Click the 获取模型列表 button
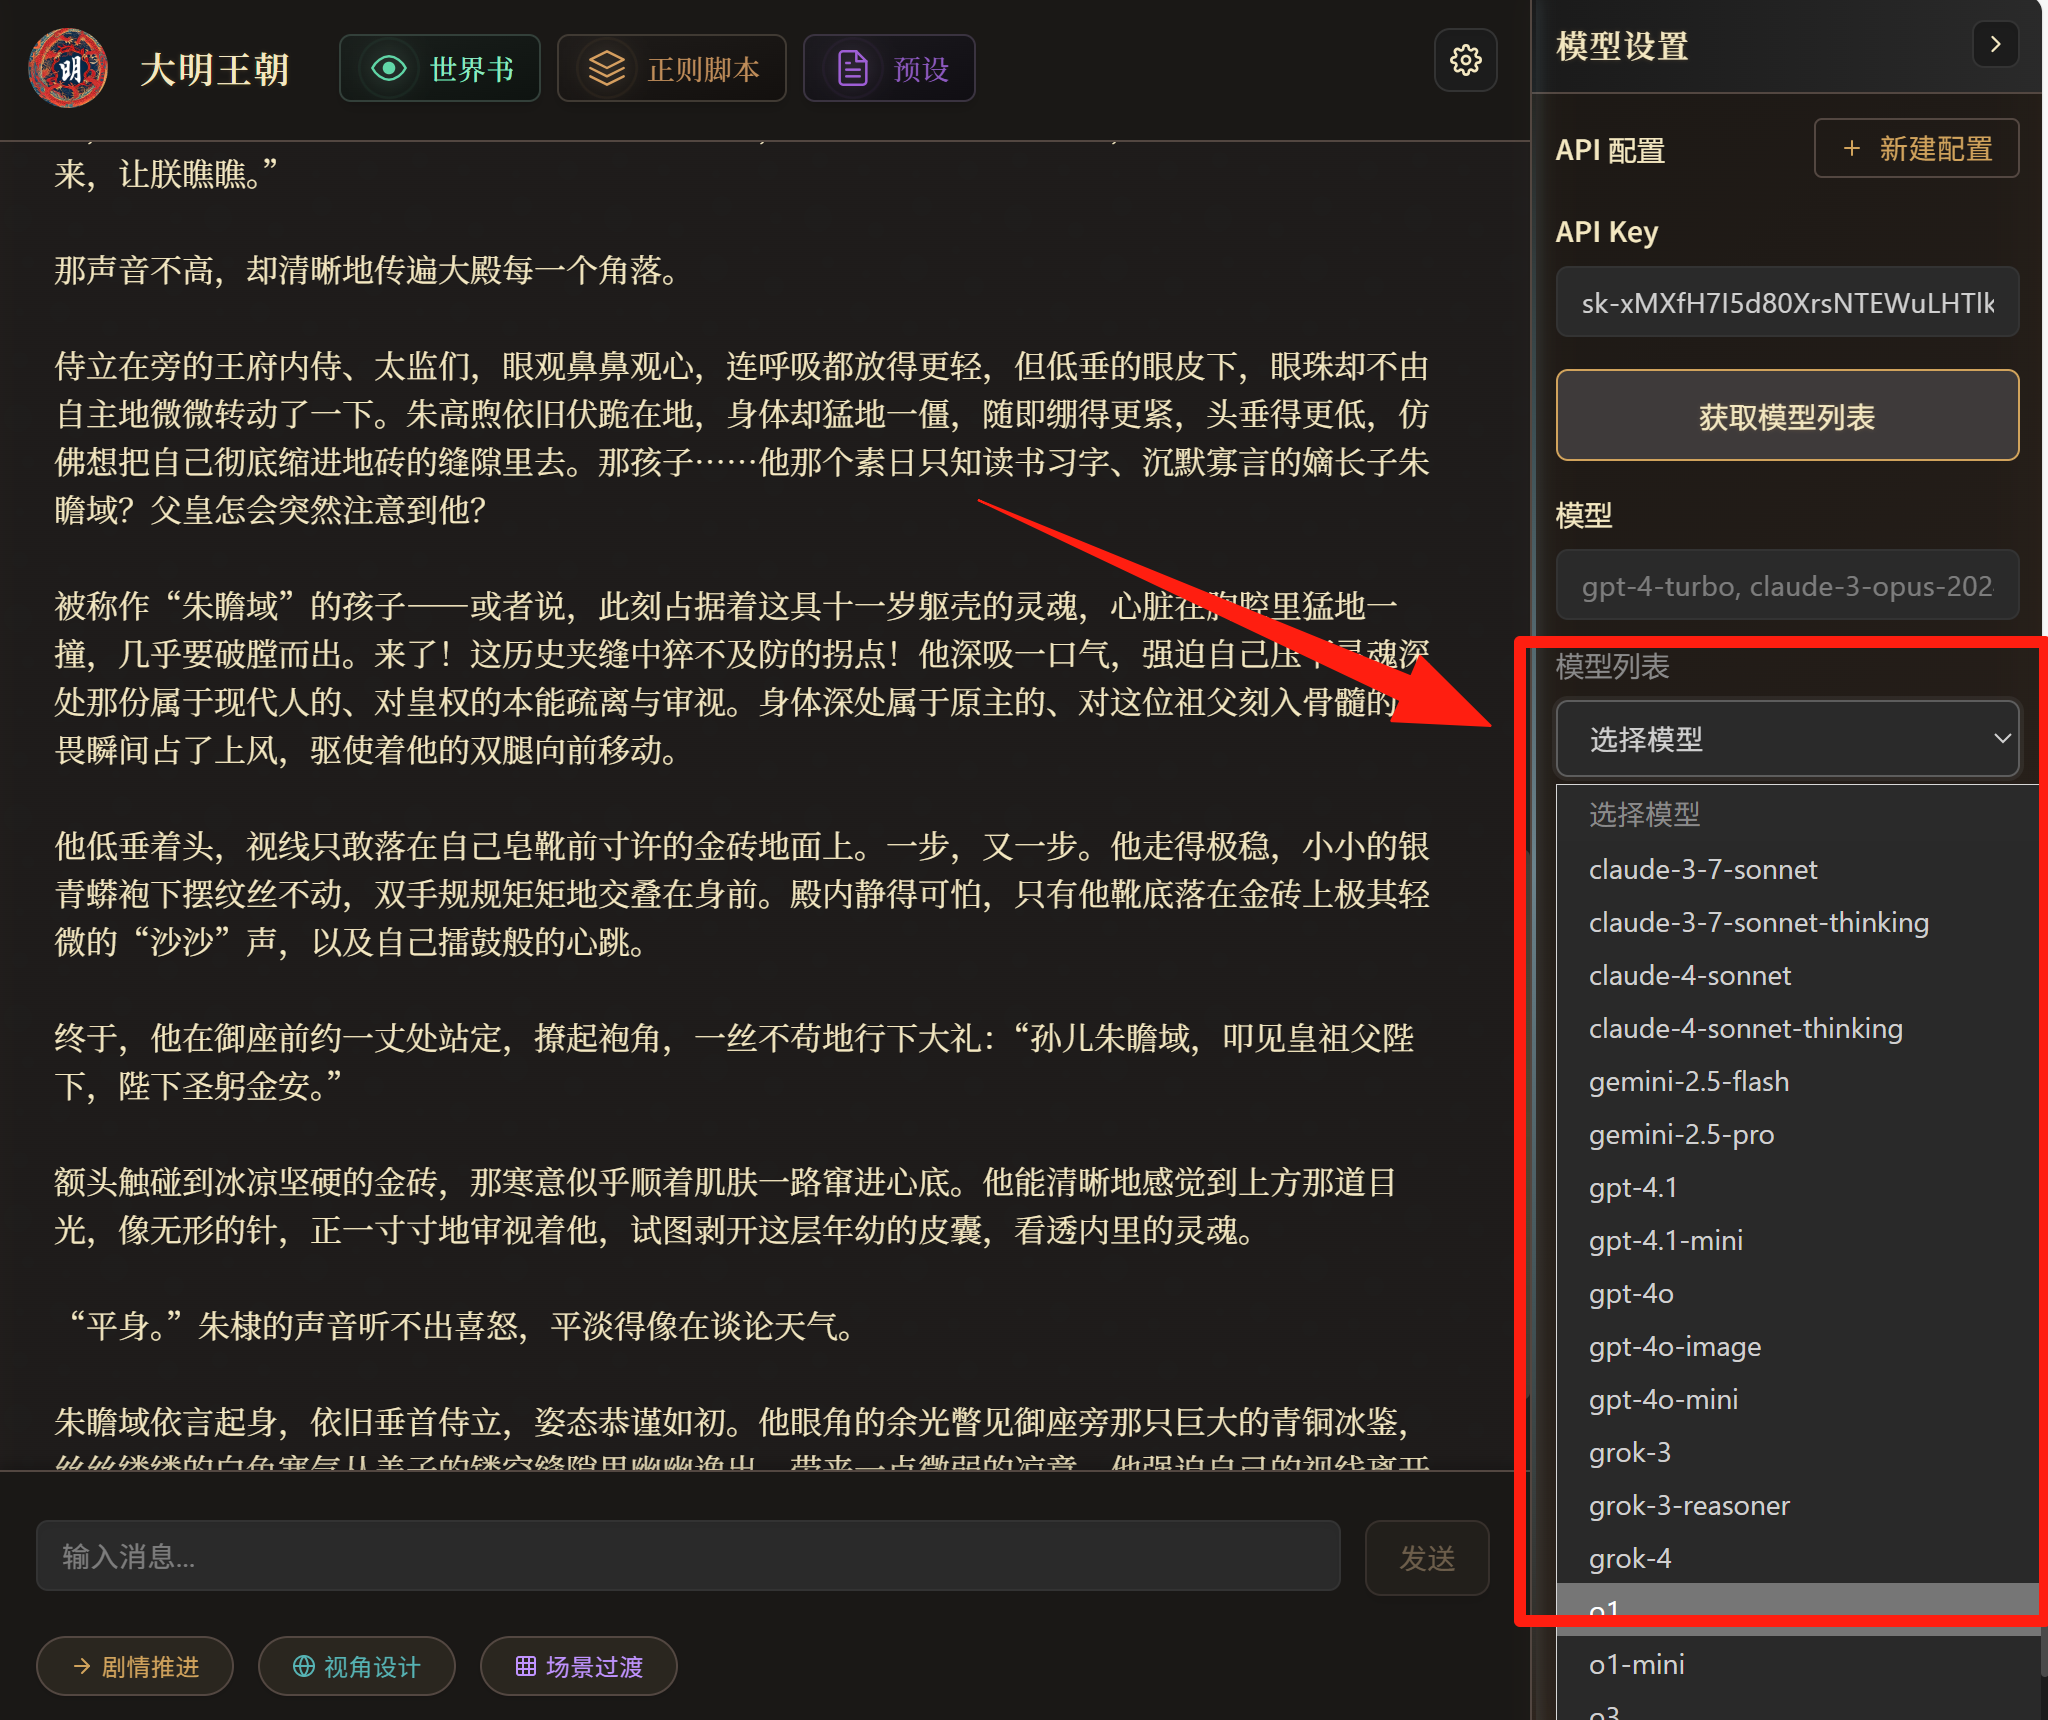The height and width of the screenshot is (1720, 2048). click(1787, 416)
